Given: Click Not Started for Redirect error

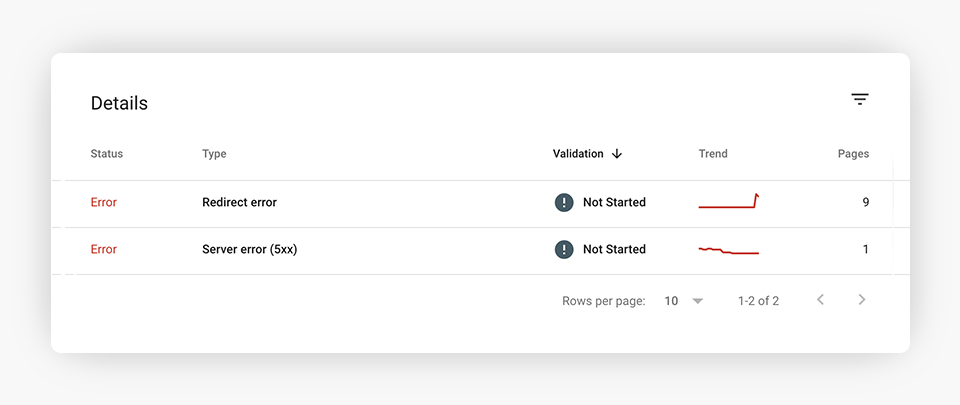Looking at the screenshot, I should coord(614,202).
